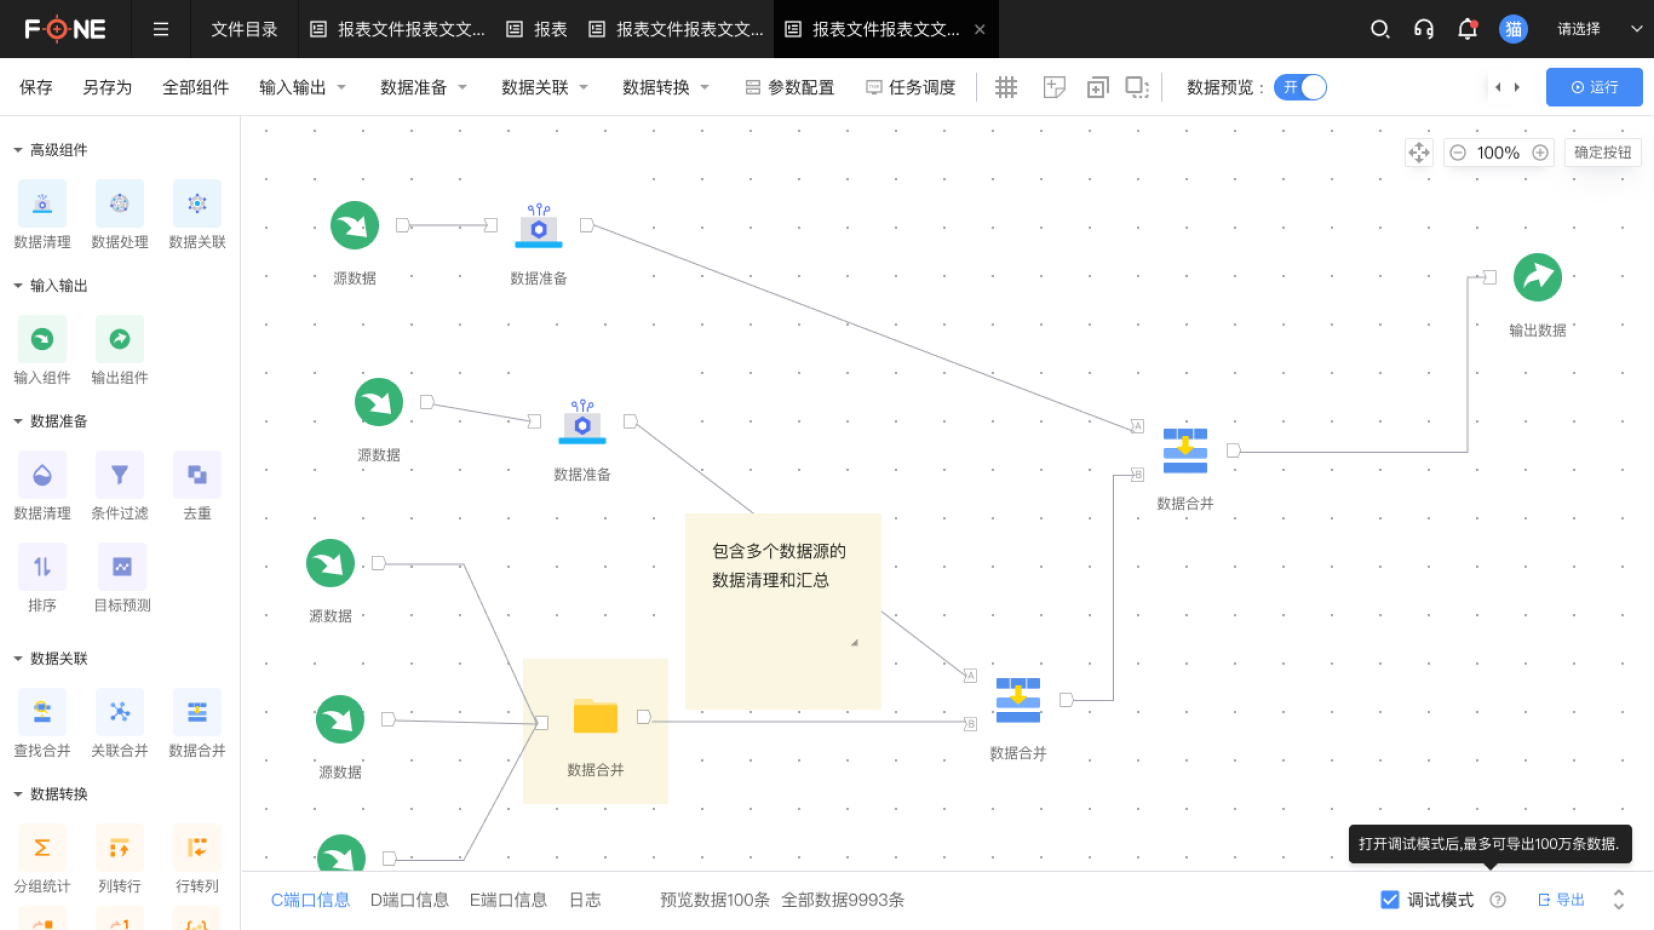Screen dimensions: 1654x930
Task: Uncheck the 调试模式 checkbox
Action: click(x=1390, y=900)
